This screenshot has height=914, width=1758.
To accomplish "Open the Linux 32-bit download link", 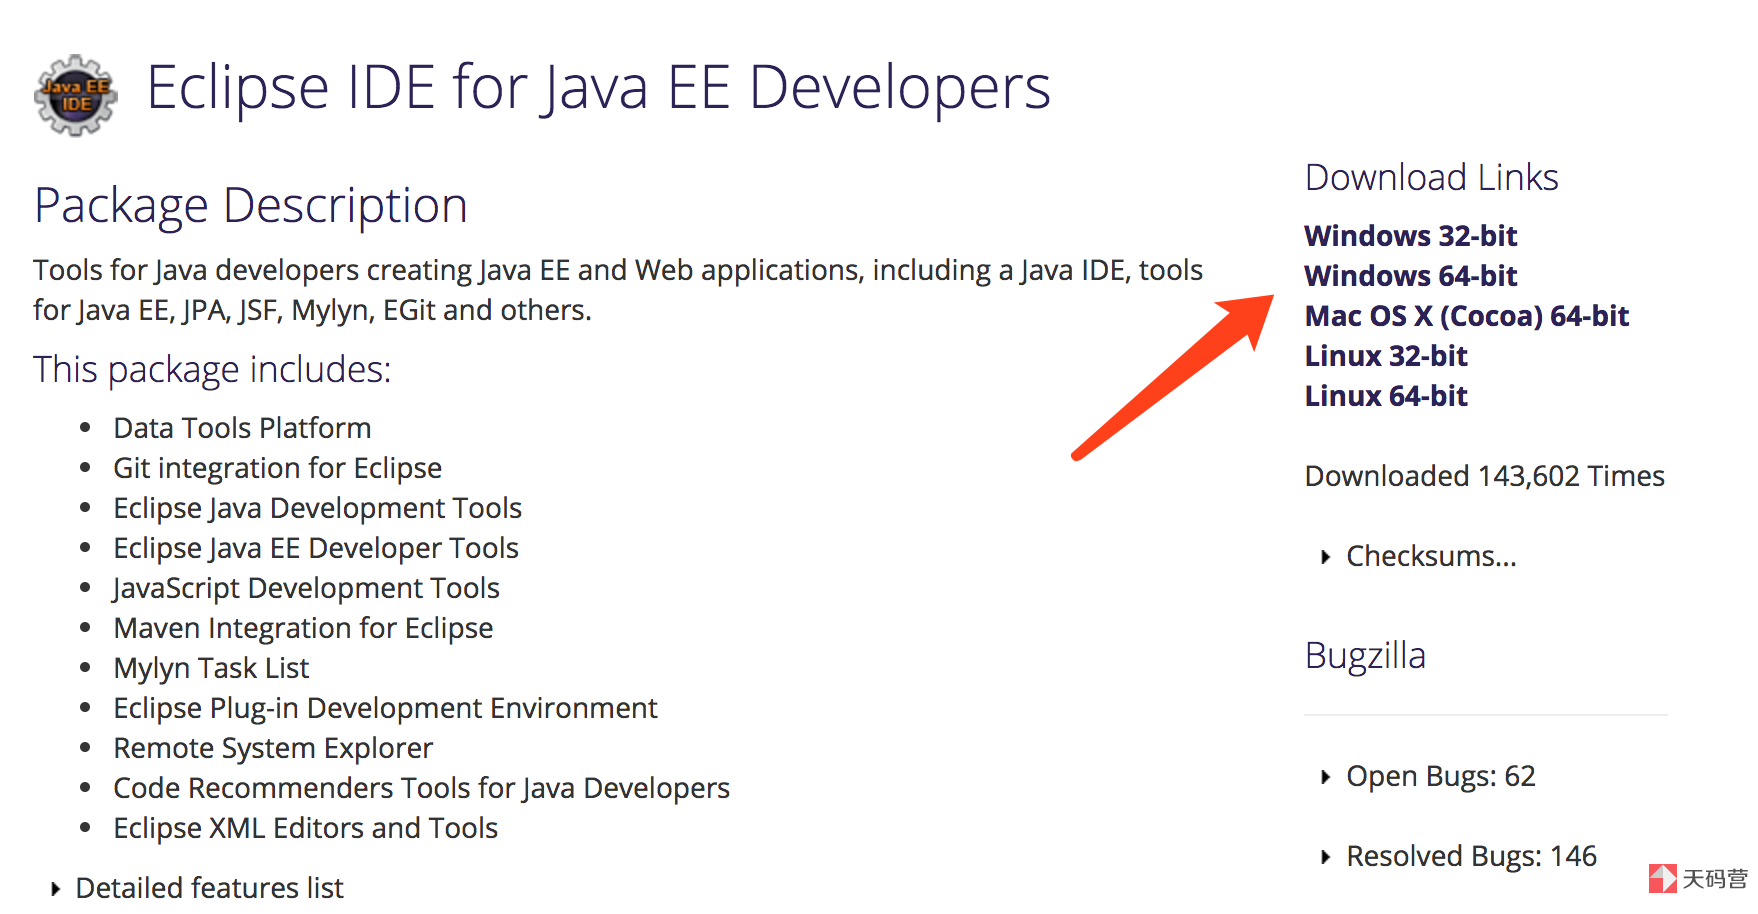I will (1385, 356).
